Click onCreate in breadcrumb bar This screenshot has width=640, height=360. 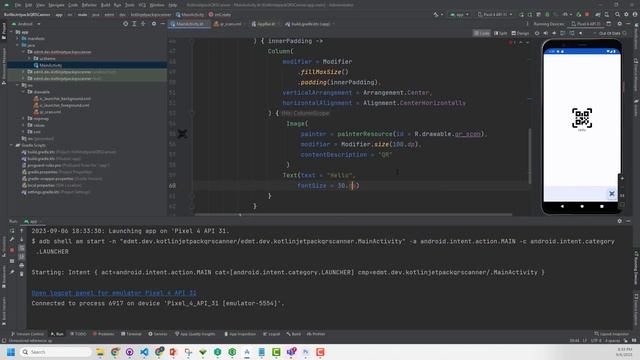[220, 14]
